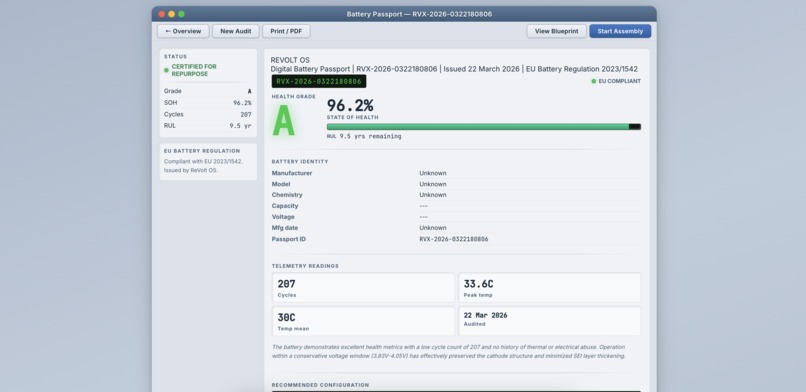Click the Passport ID row value
Image resolution: width=806 pixels, height=392 pixels.
tap(454, 239)
